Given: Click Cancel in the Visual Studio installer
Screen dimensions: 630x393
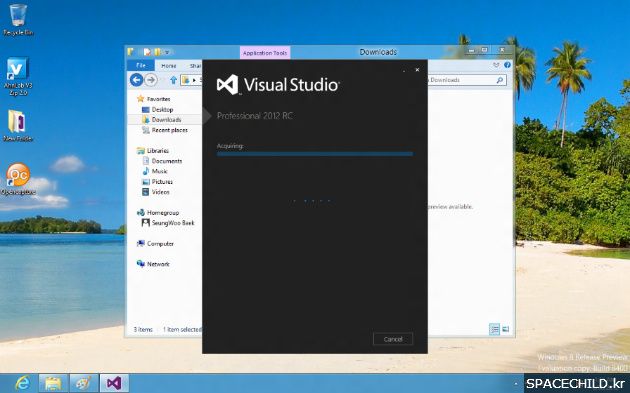Looking at the screenshot, I should [393, 339].
